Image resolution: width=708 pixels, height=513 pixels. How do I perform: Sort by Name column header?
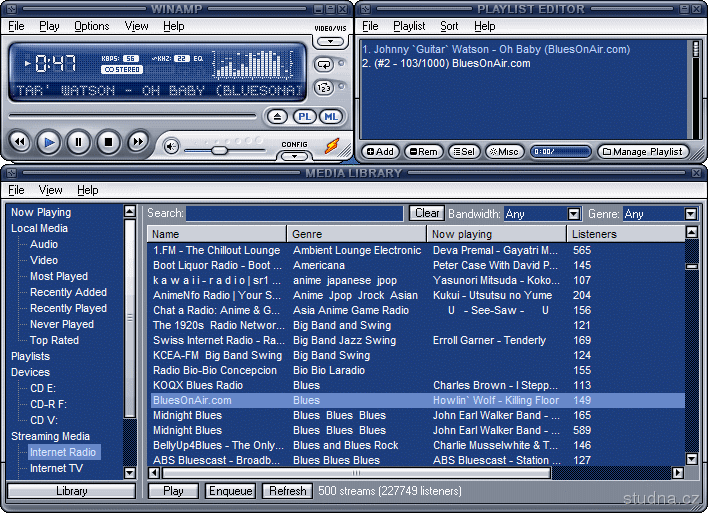tap(217, 234)
